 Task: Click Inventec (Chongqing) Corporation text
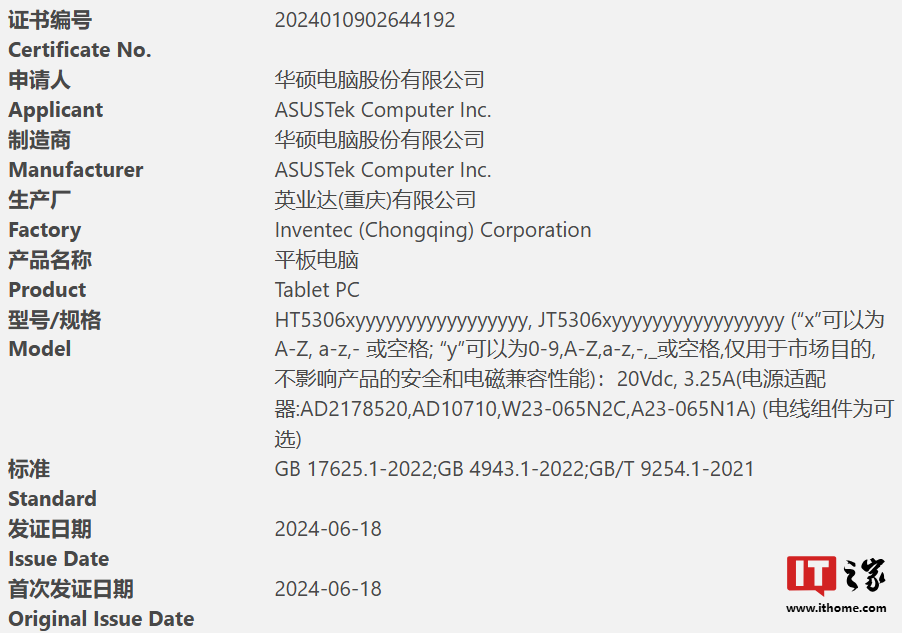[433, 230]
